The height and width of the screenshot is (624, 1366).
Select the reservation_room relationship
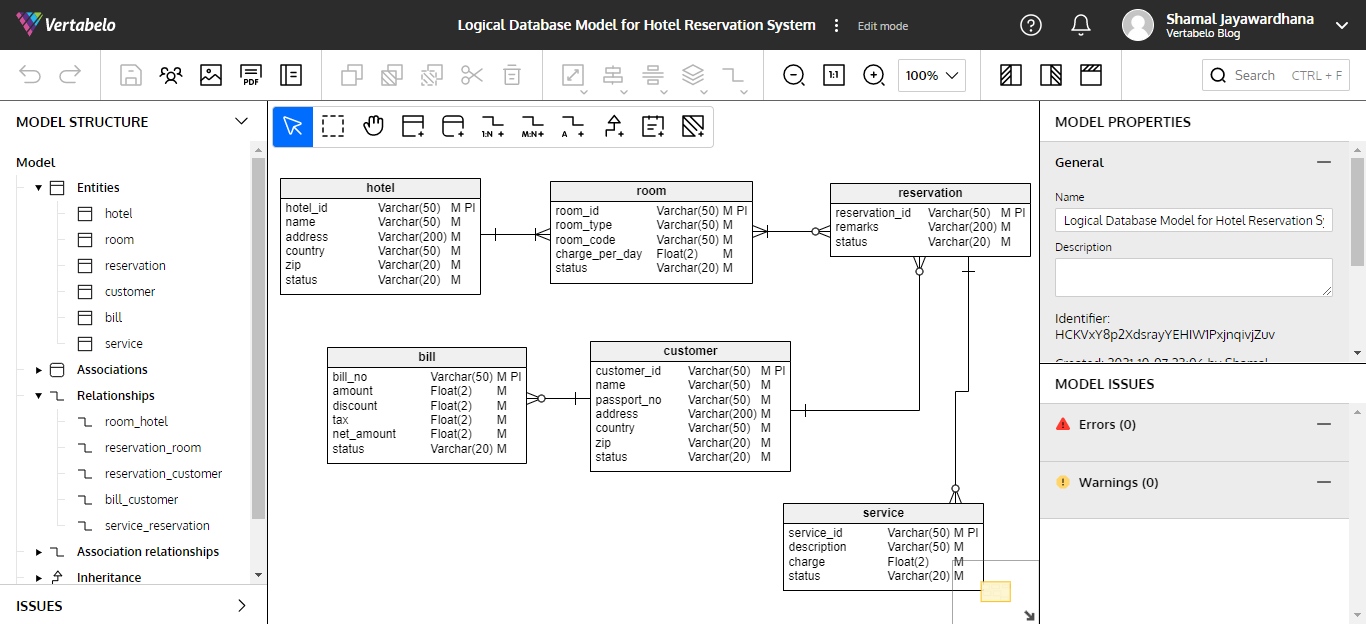click(153, 448)
